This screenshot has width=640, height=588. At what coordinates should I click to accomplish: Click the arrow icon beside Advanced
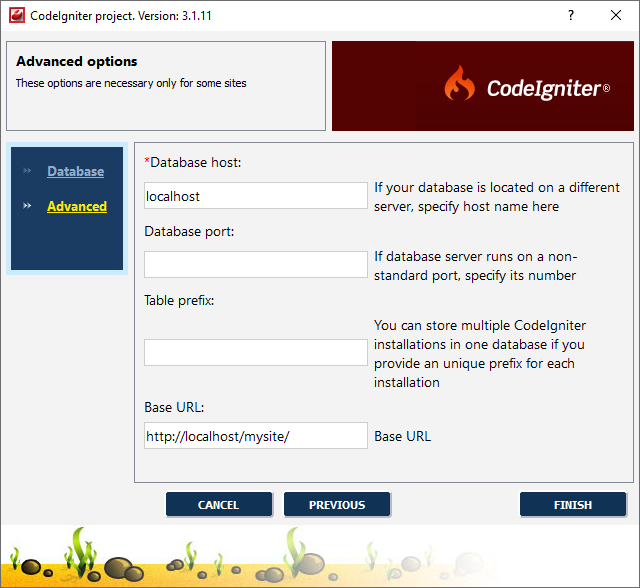[27, 206]
